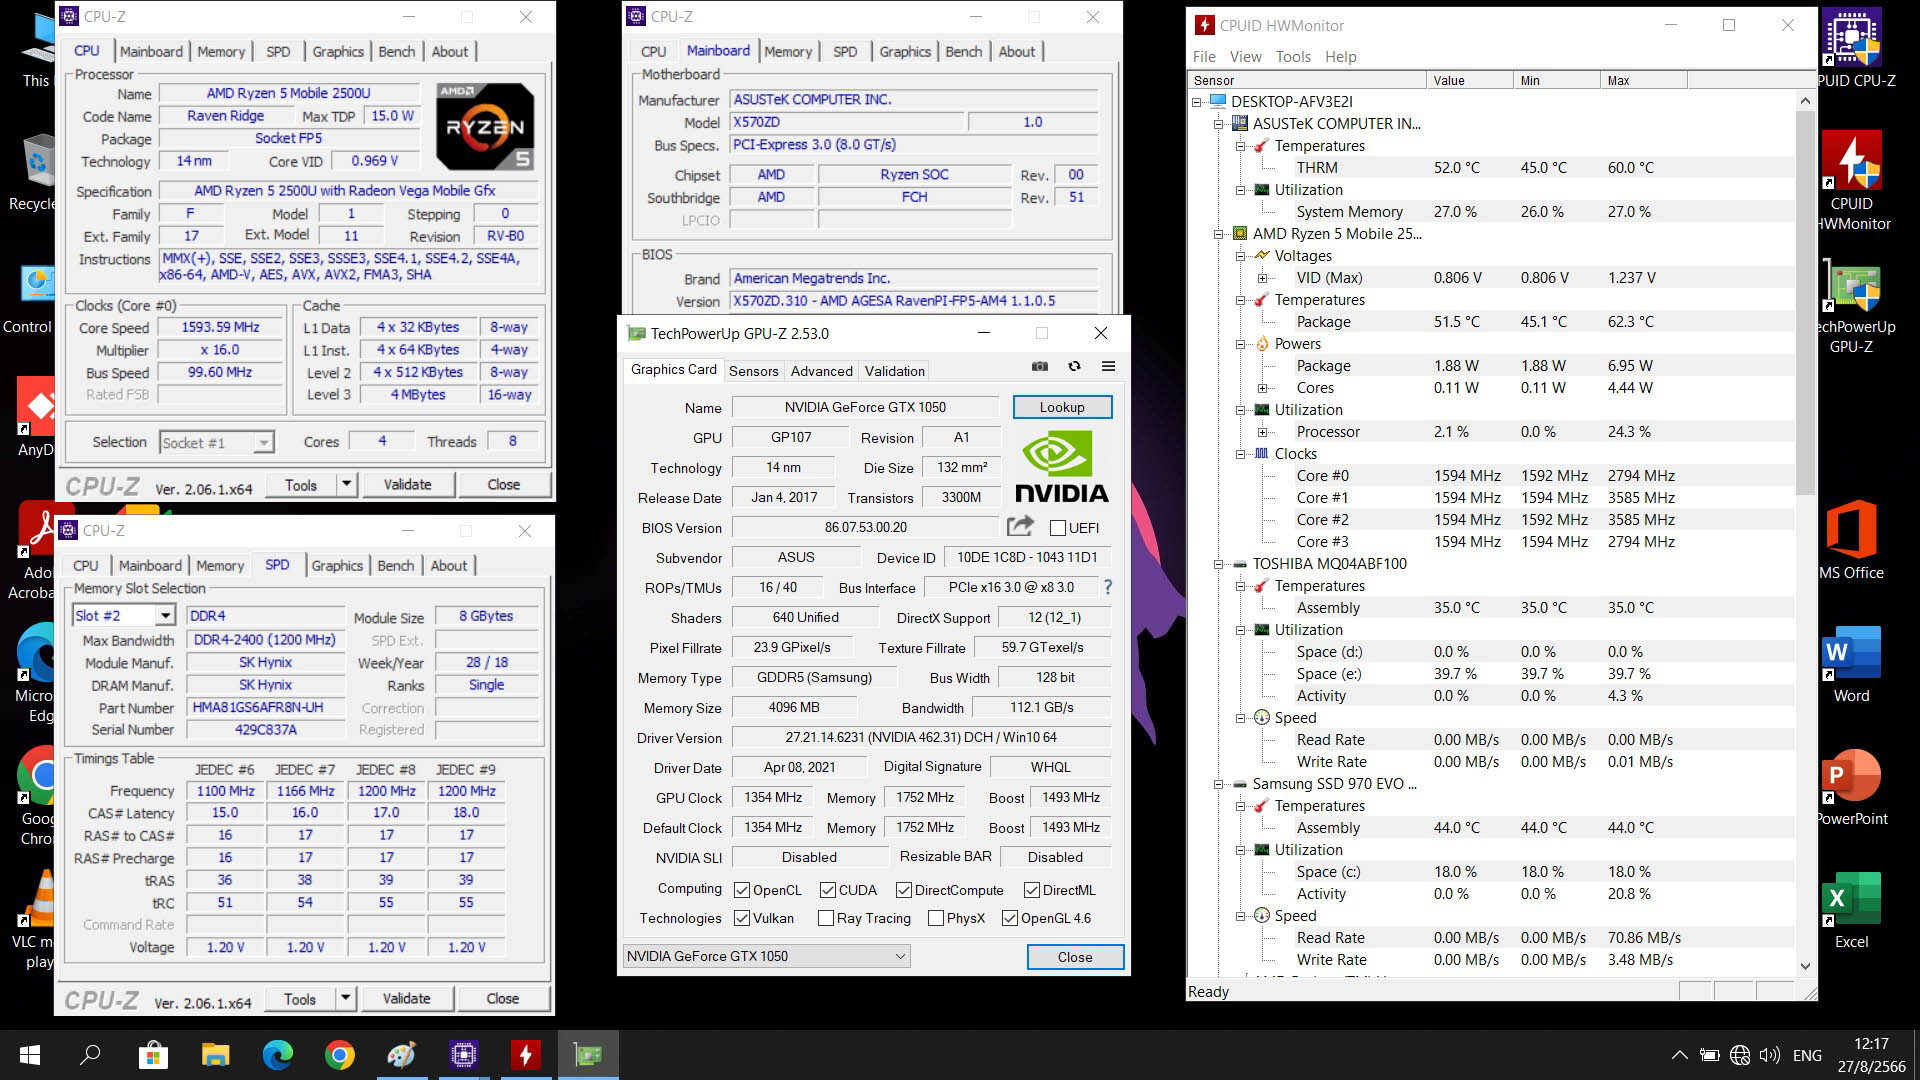Open Word desktop shortcut
1920x1080 pixels.
click(x=1851, y=664)
